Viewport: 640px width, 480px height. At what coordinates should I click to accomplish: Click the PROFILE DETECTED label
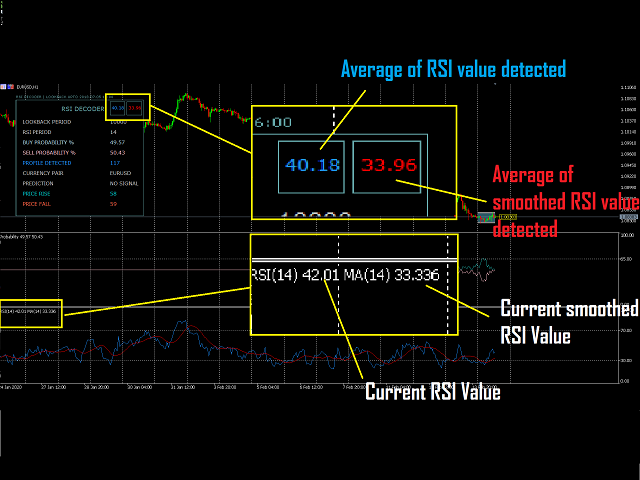[47, 163]
